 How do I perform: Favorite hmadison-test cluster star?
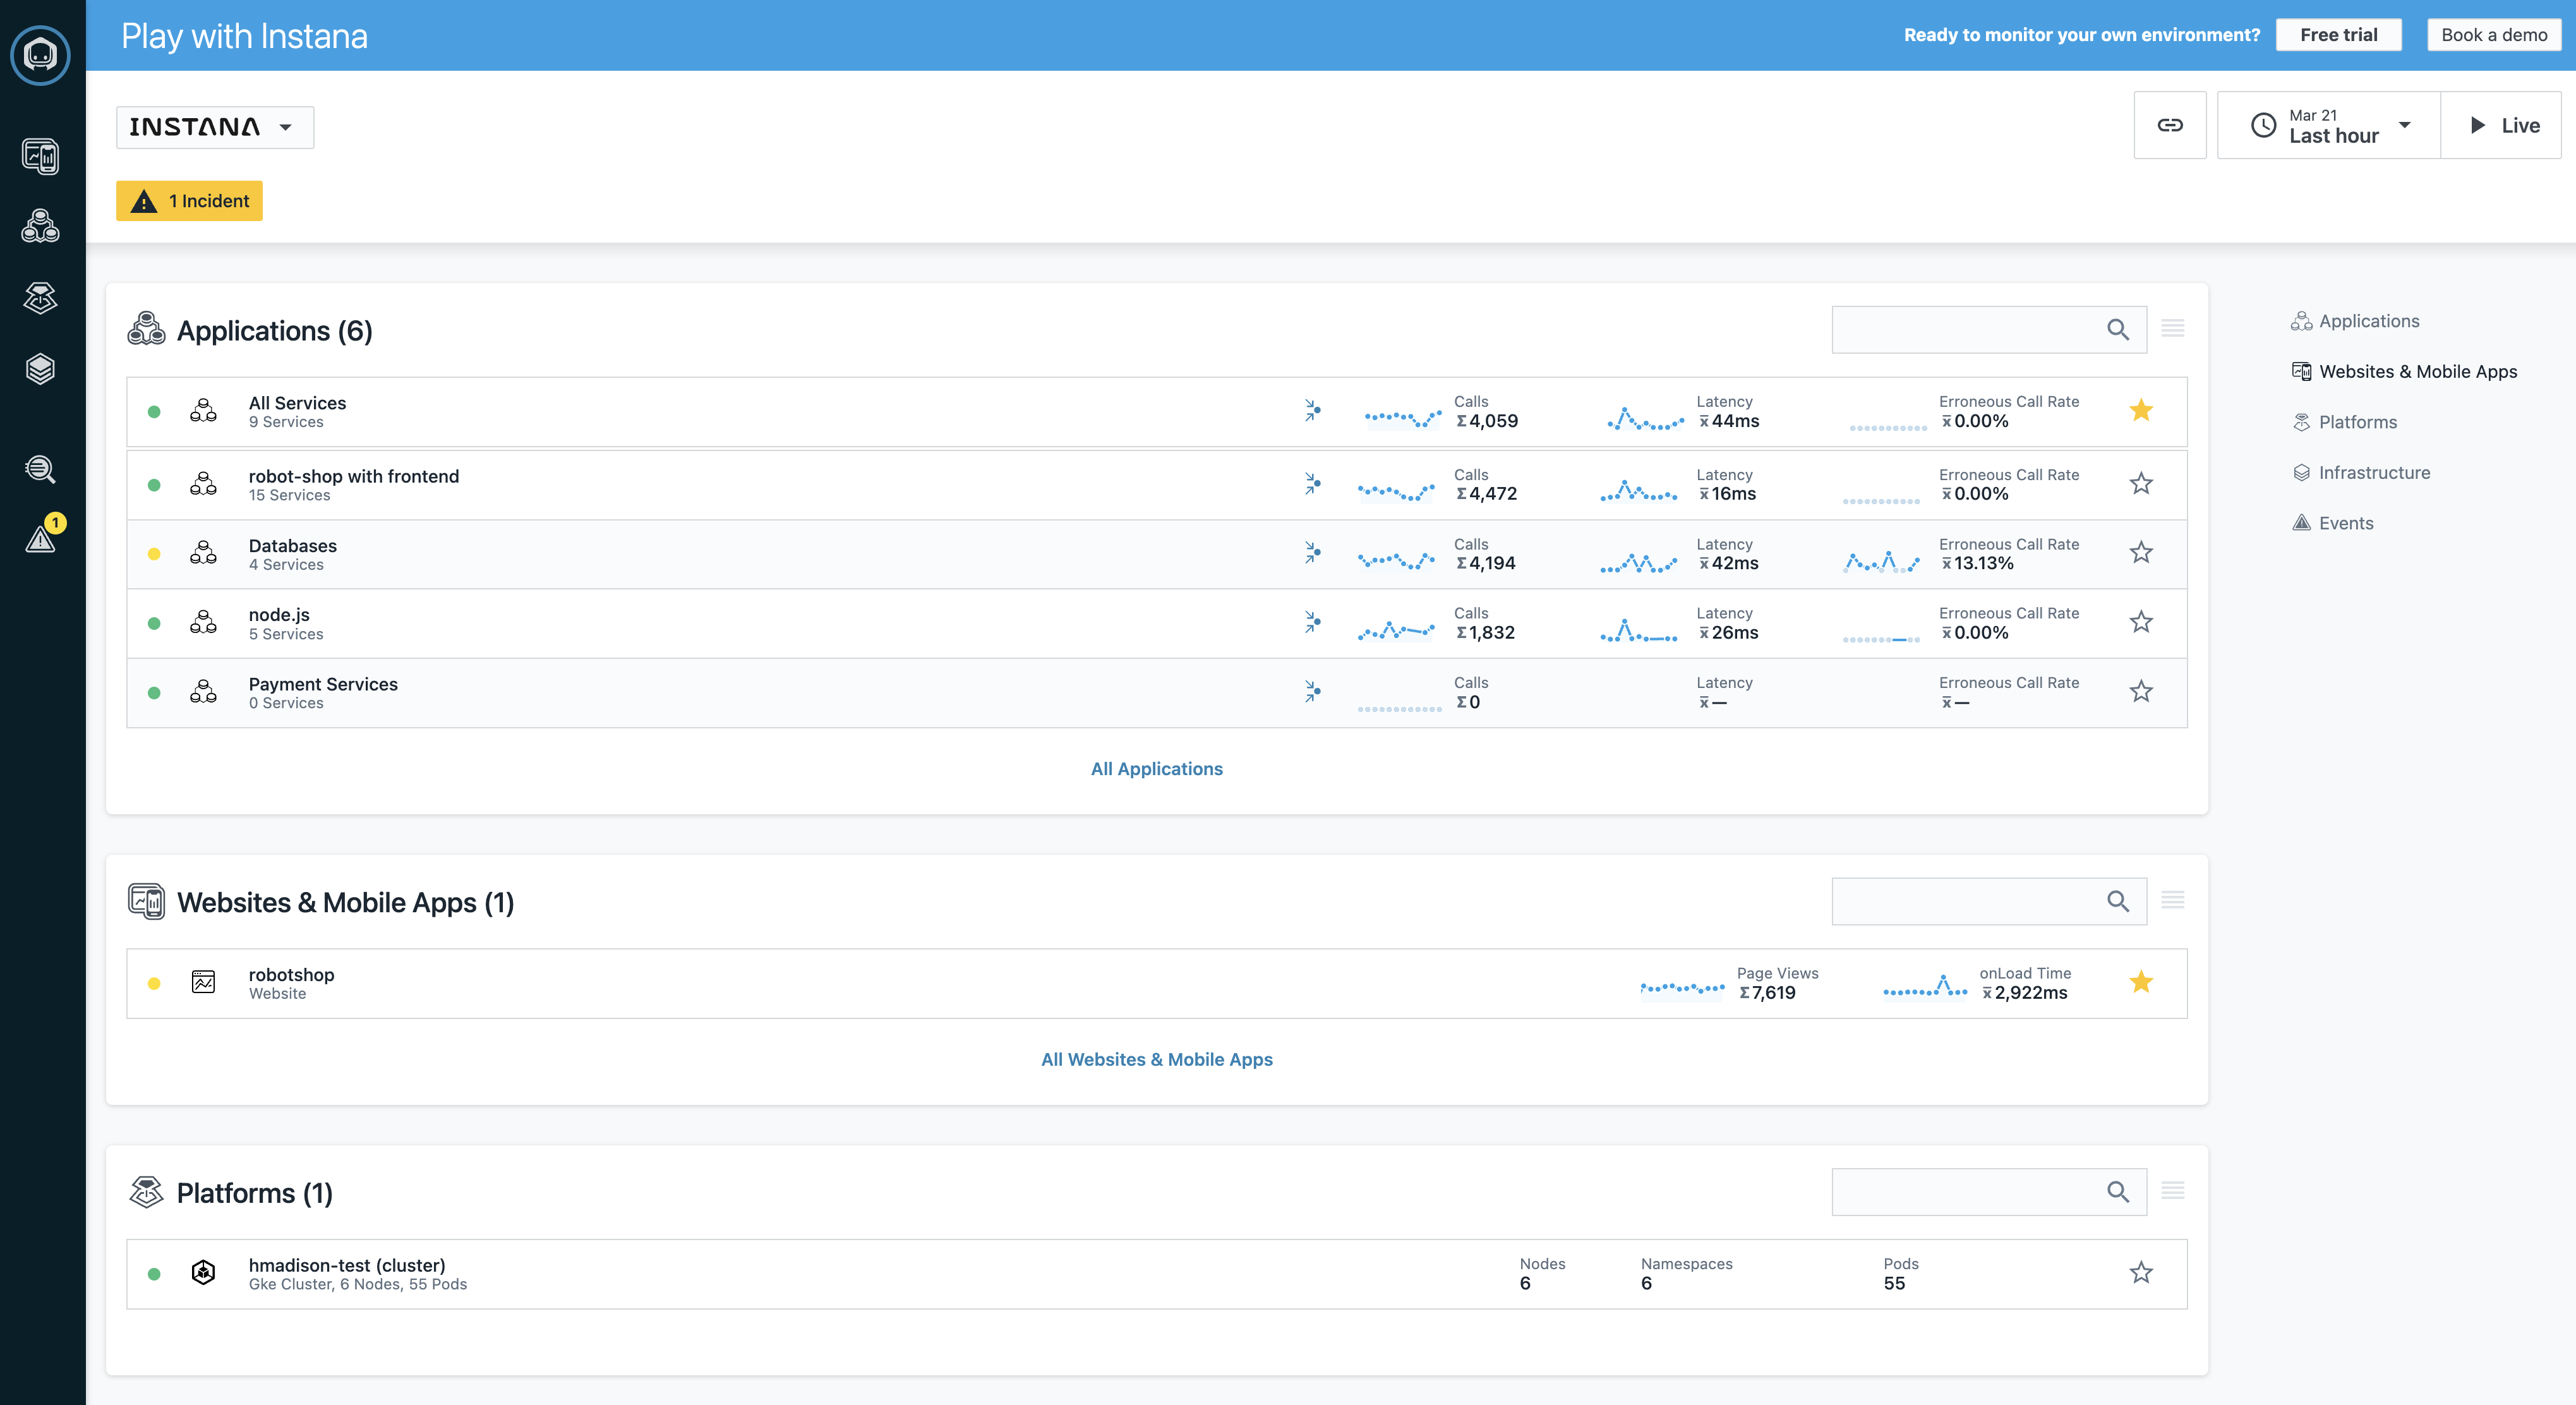2140,1273
